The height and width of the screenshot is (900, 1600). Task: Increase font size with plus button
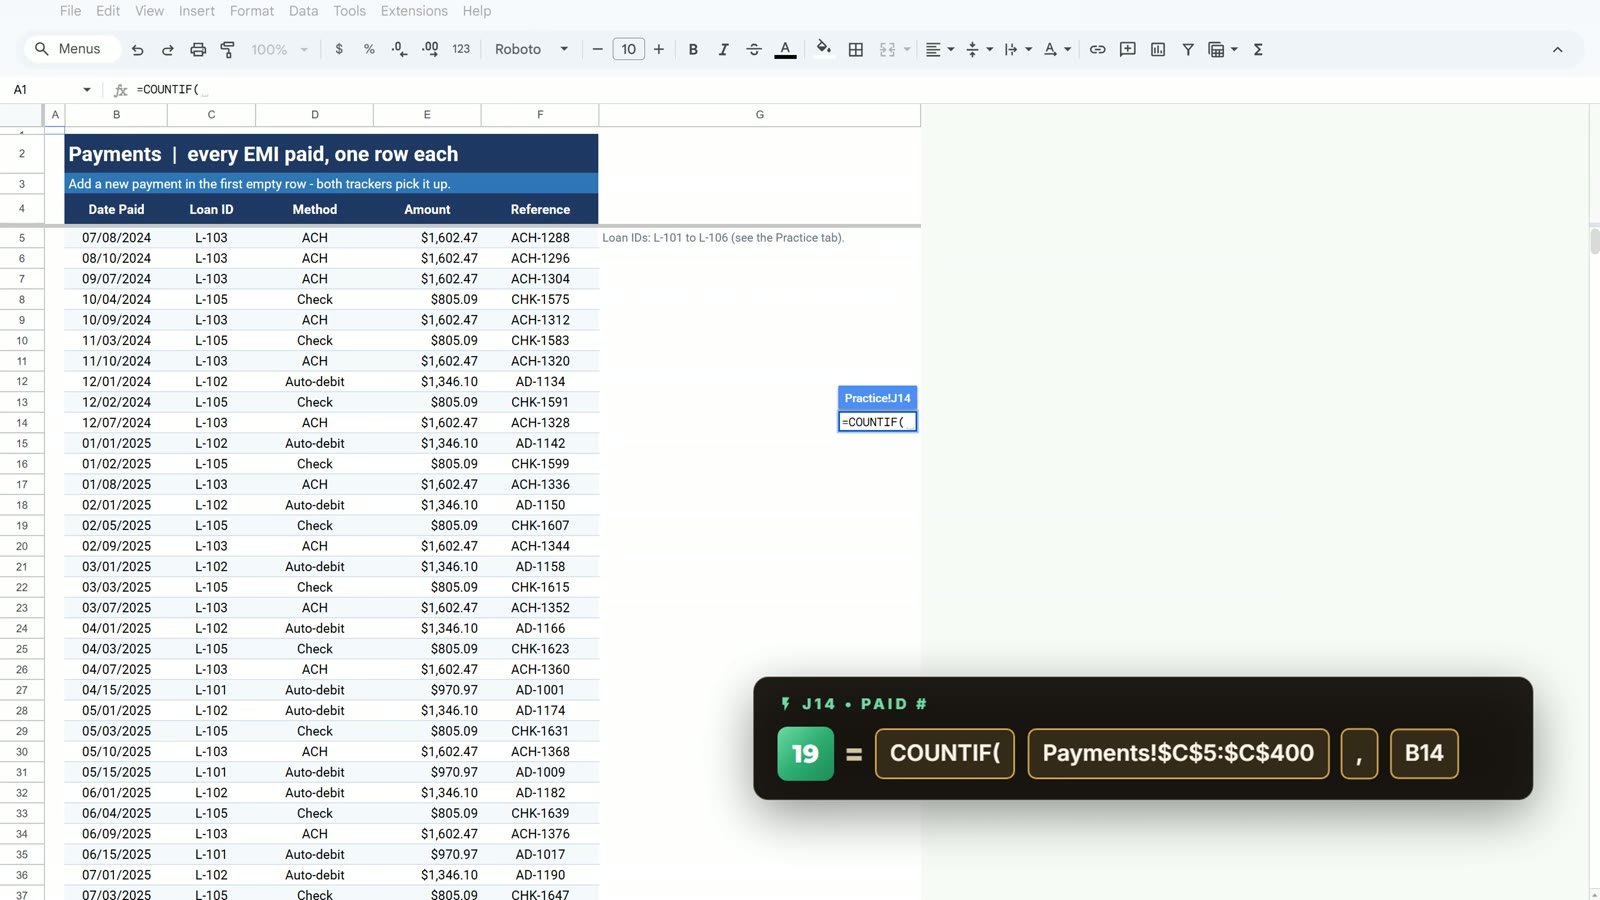pos(659,49)
